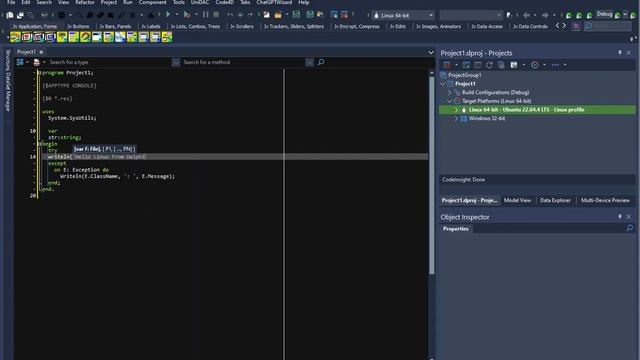Select ProjectGroup1 in project tree

(x=464, y=75)
